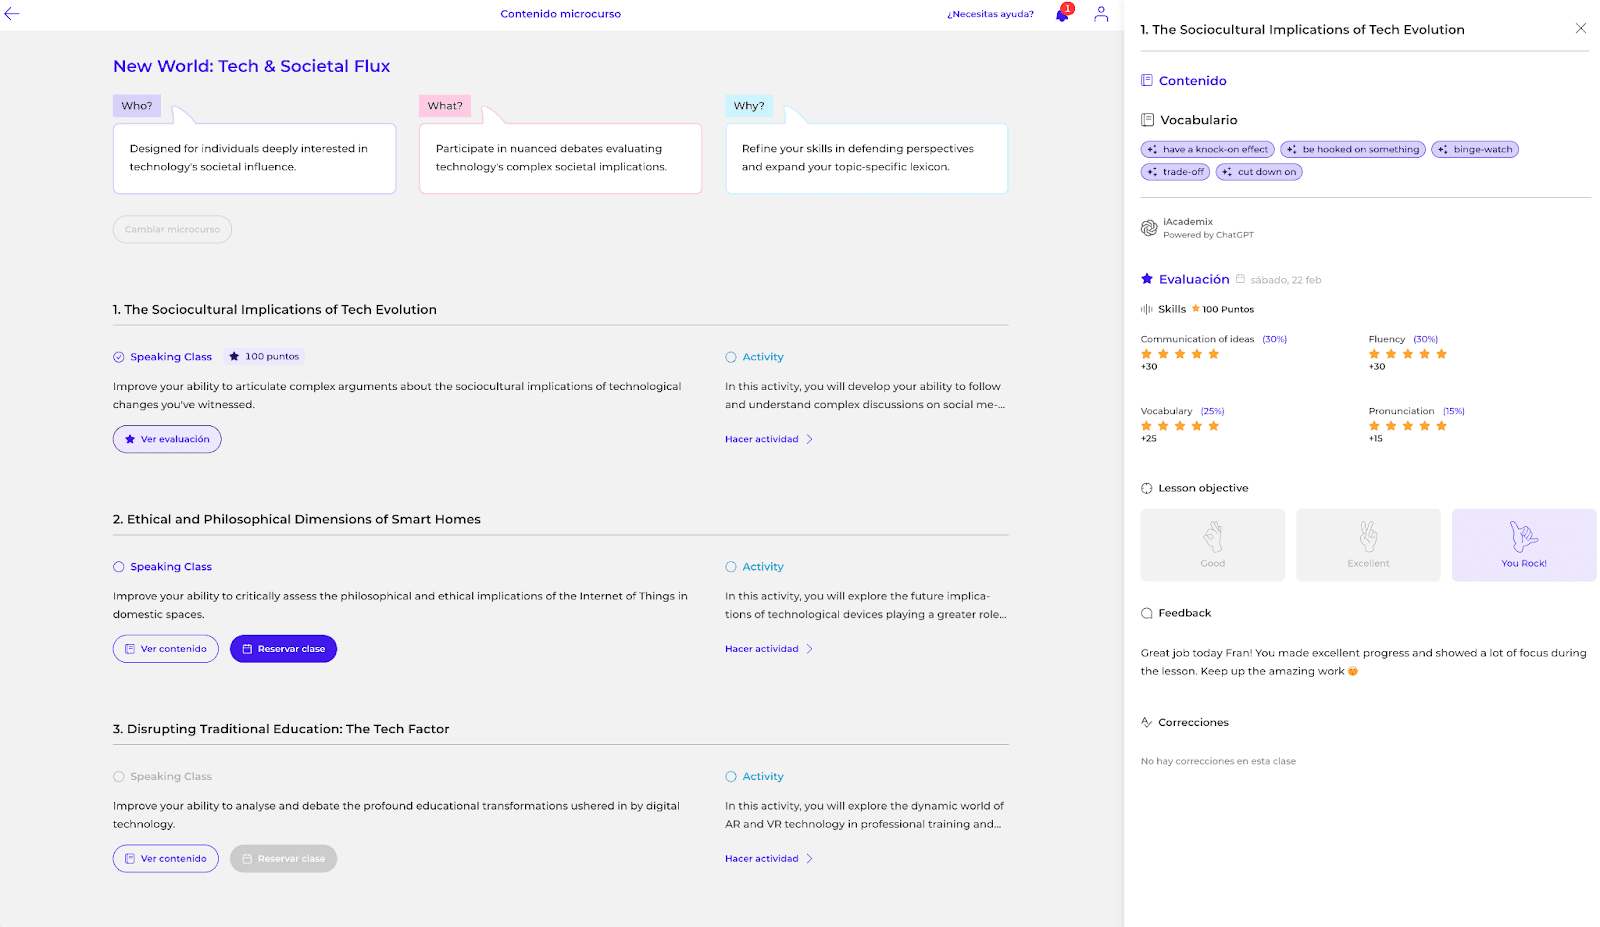Click Ver contenido for Smart Homes lesson
The height and width of the screenshot is (927, 1600).
point(166,649)
